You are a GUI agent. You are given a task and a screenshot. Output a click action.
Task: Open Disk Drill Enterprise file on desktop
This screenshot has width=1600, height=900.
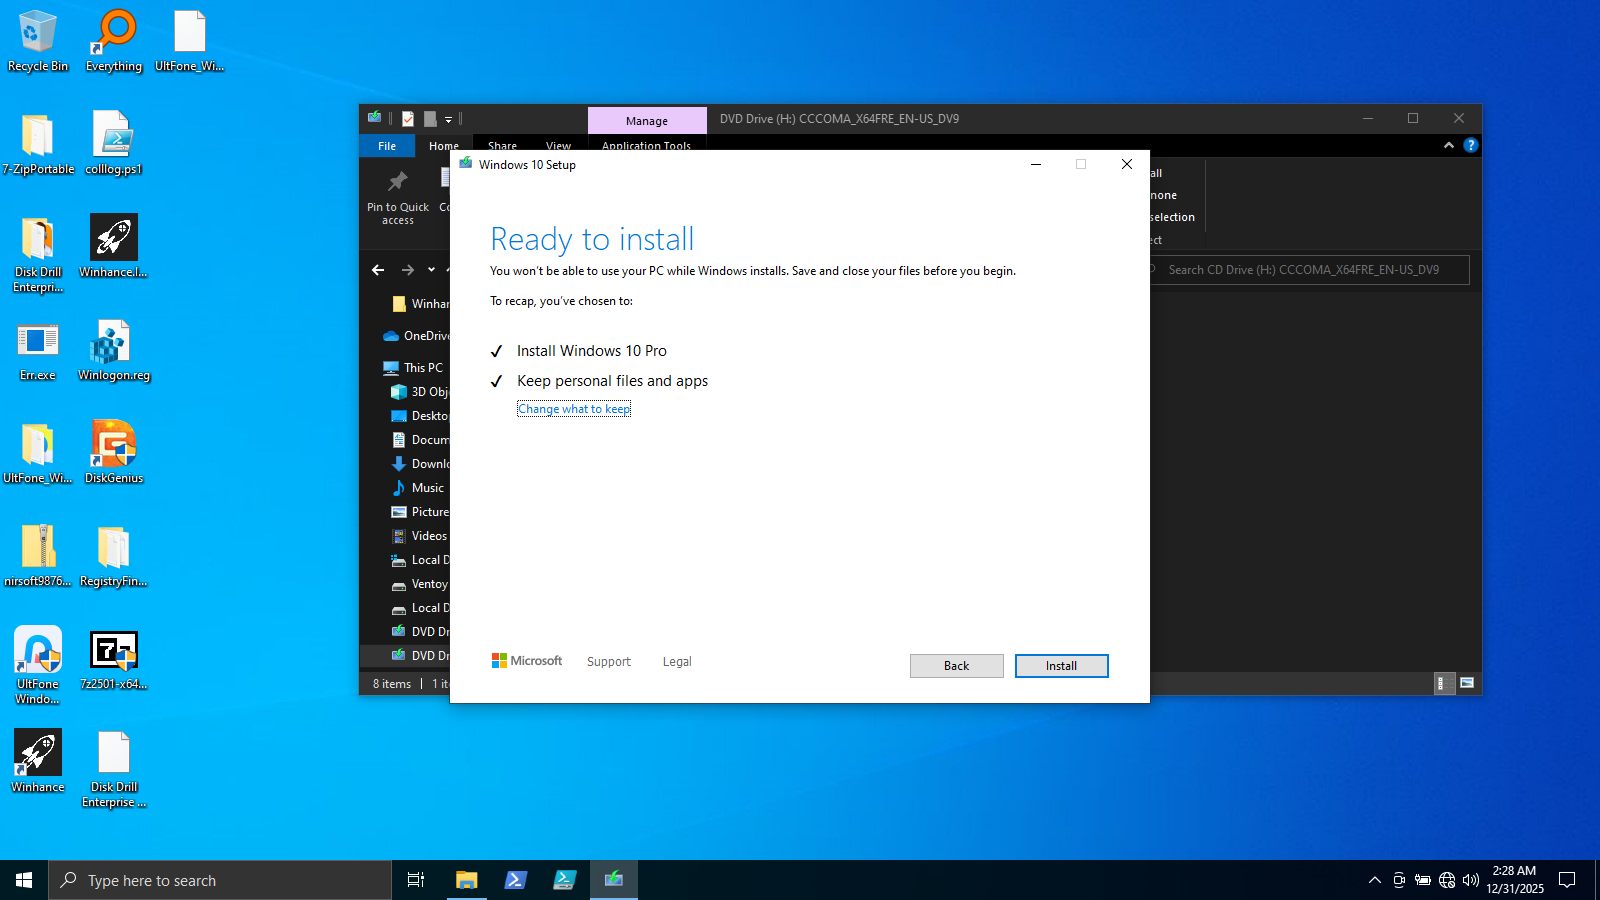pos(114,770)
